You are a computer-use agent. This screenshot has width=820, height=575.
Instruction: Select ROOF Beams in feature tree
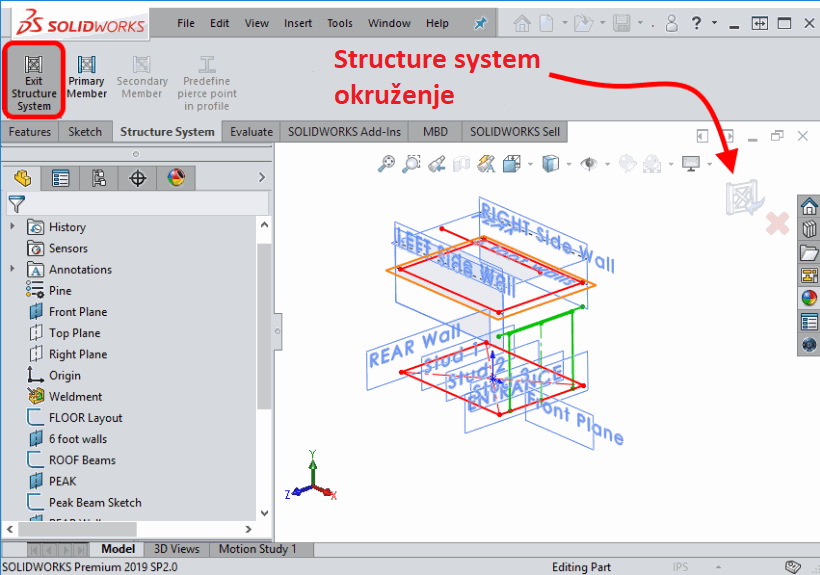click(x=82, y=460)
